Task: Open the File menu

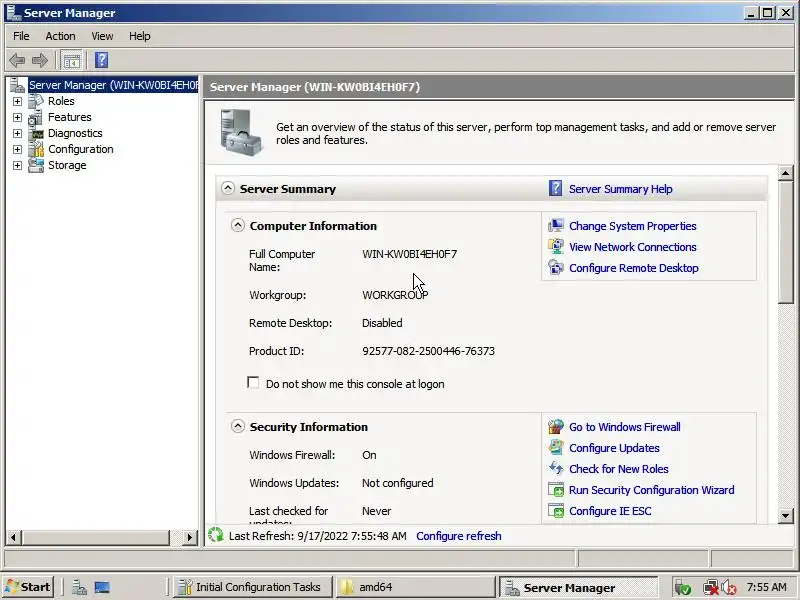Action: pyautogui.click(x=21, y=36)
